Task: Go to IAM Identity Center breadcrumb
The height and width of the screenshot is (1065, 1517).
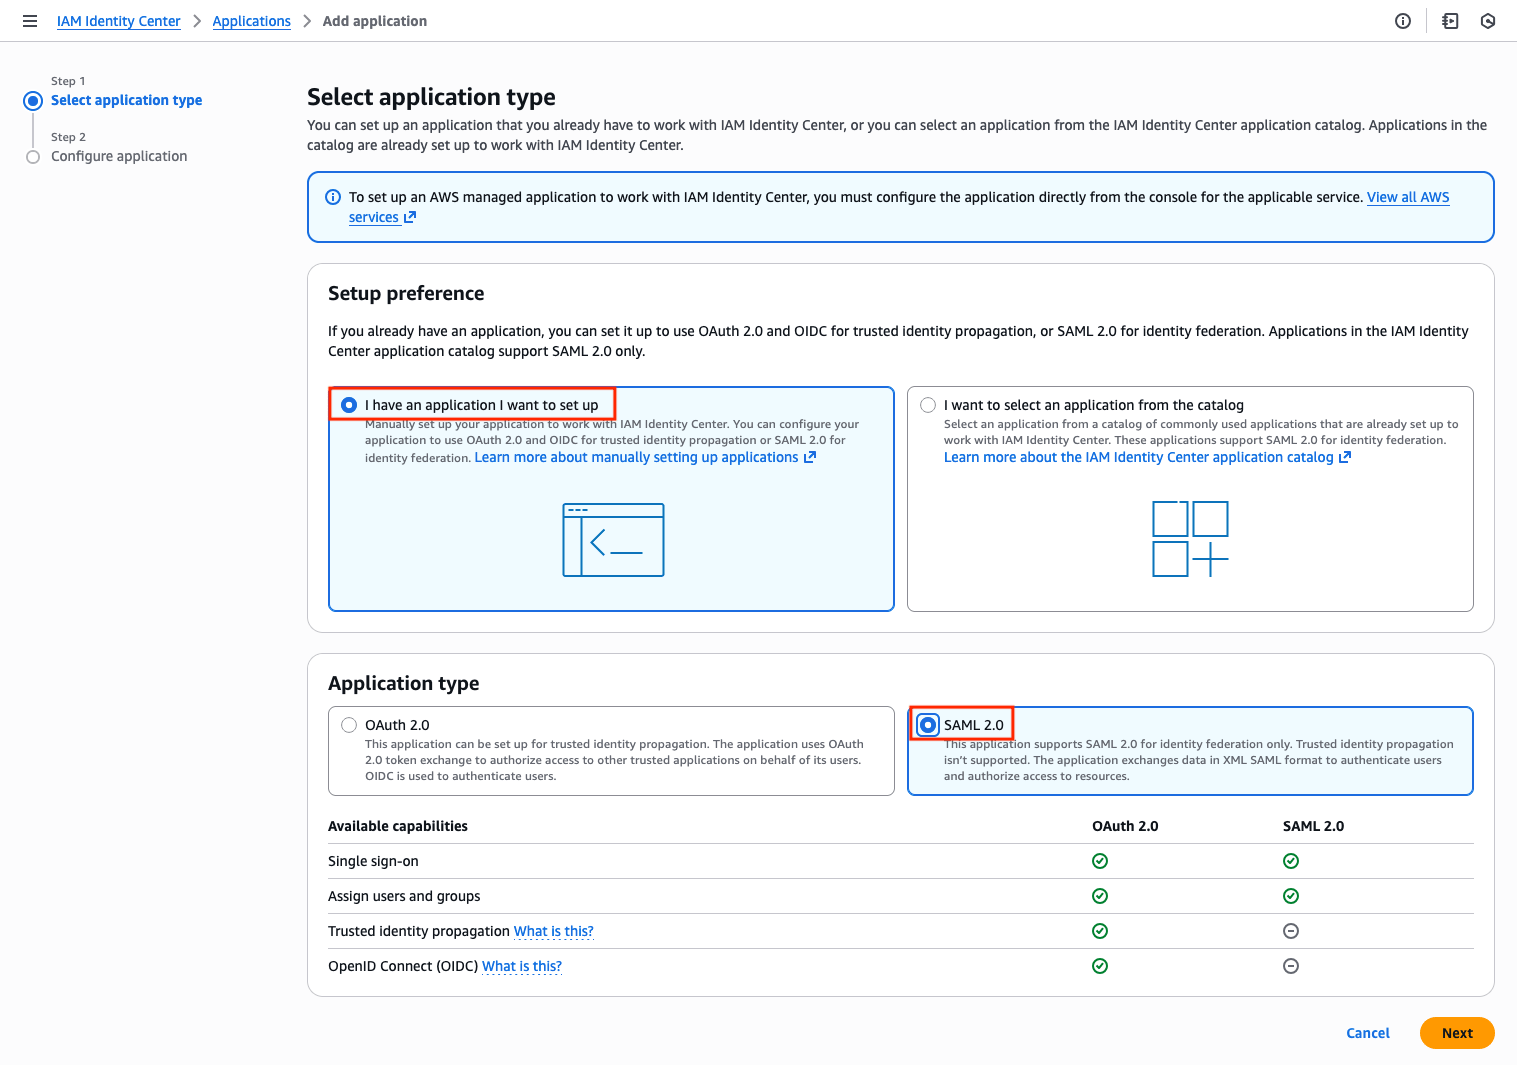Action: coord(119,21)
